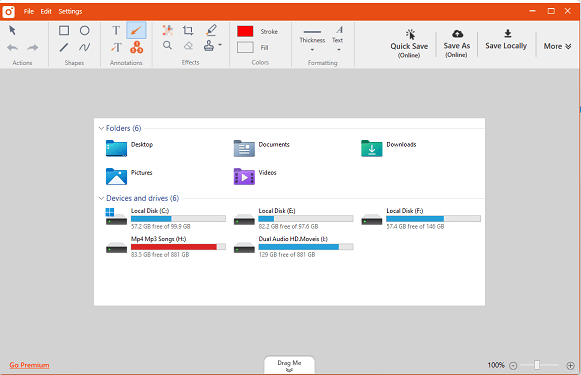Expand the More options
The width and height of the screenshot is (581, 375).
point(557,46)
